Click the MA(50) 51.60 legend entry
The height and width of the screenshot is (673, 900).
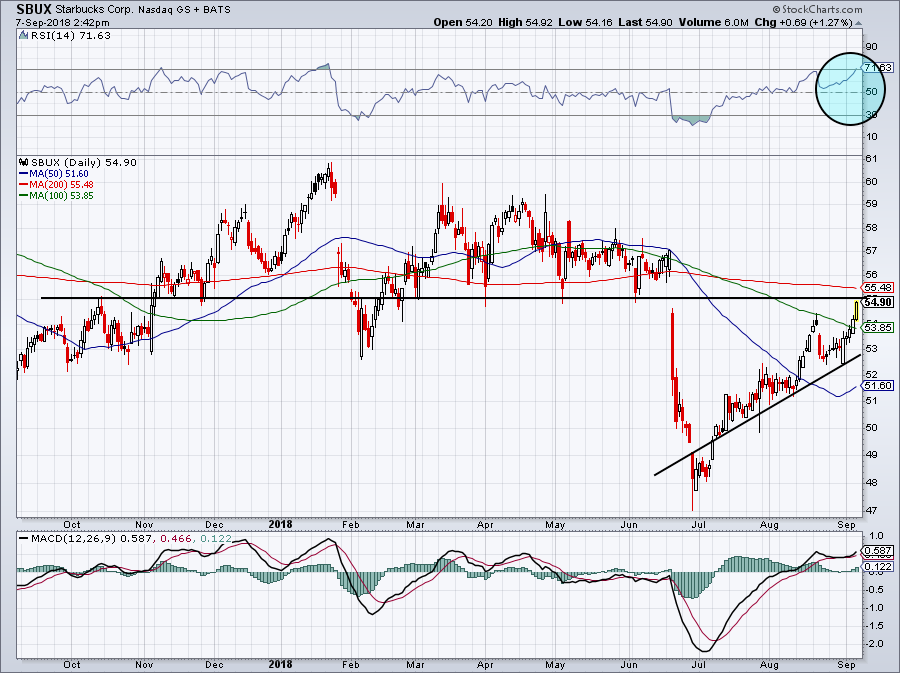coord(53,173)
